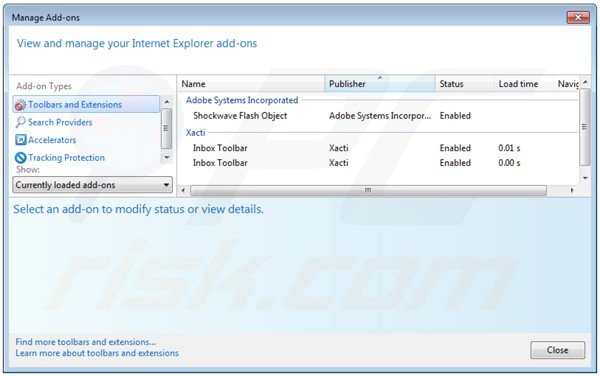The width and height of the screenshot is (600, 376).
Task: Click Enabled status of Shockwave Flash Object
Action: coord(455,116)
